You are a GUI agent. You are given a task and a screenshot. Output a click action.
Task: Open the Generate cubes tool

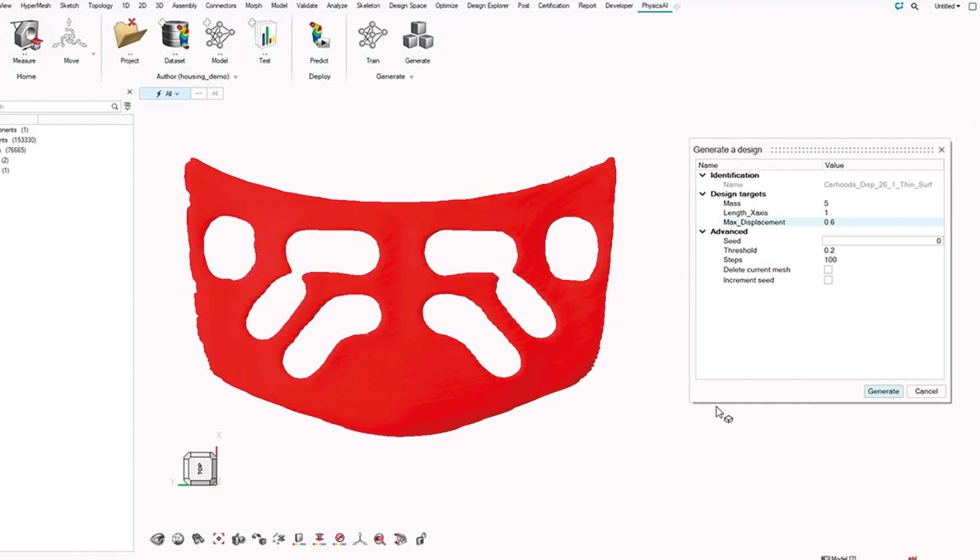(x=418, y=35)
